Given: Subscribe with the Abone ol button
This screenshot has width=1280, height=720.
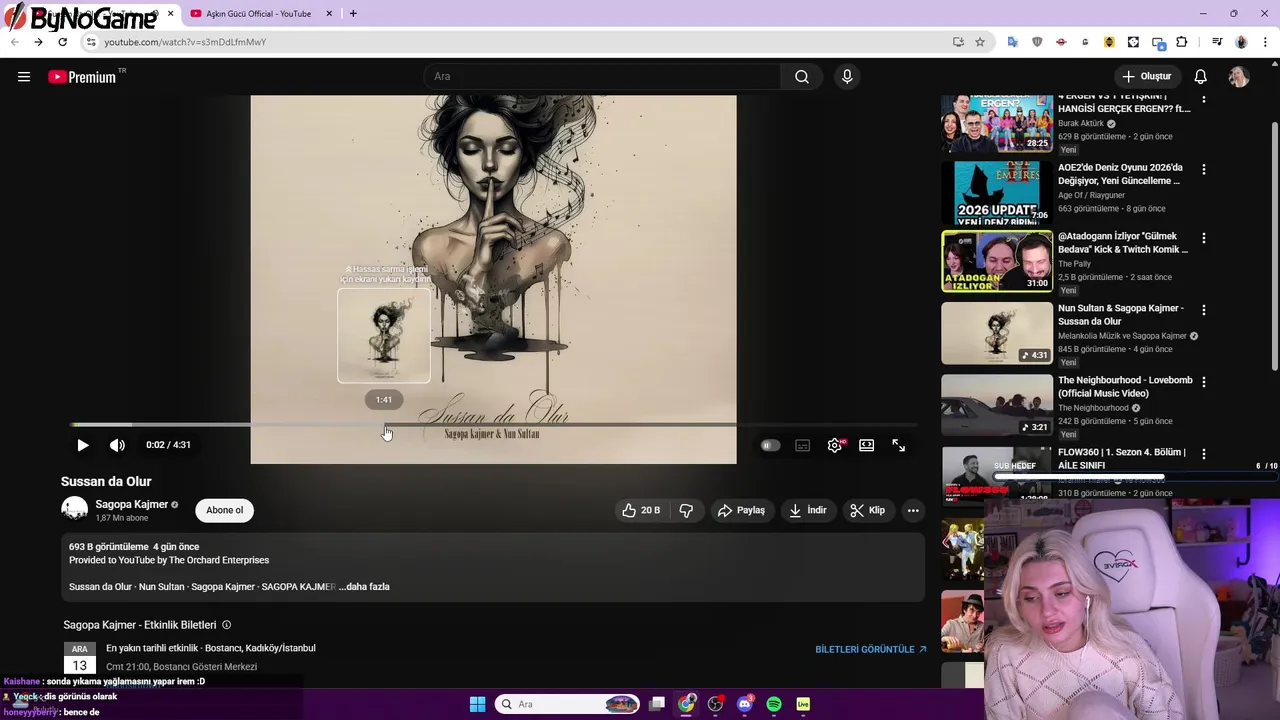Looking at the screenshot, I should tap(224, 510).
